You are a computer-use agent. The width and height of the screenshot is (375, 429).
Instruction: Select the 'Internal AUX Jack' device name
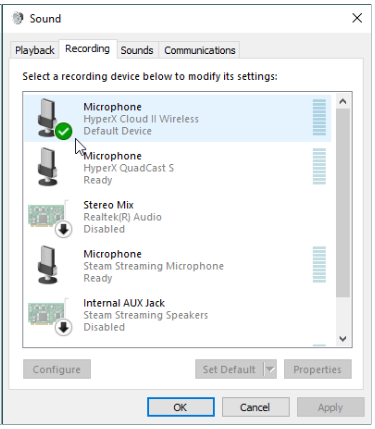124,303
